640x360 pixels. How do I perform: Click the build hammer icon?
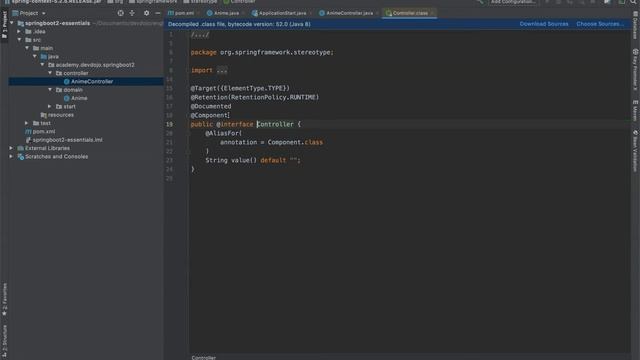click(x=480, y=2)
